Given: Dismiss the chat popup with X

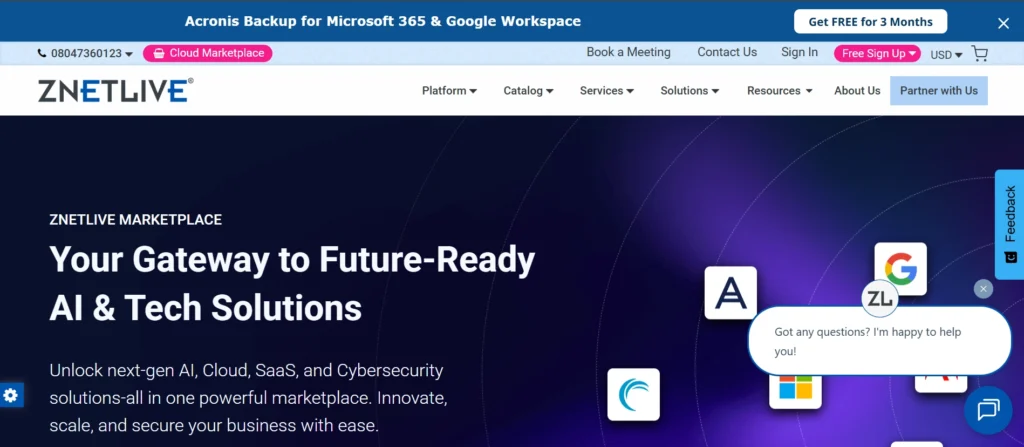Looking at the screenshot, I should [983, 288].
